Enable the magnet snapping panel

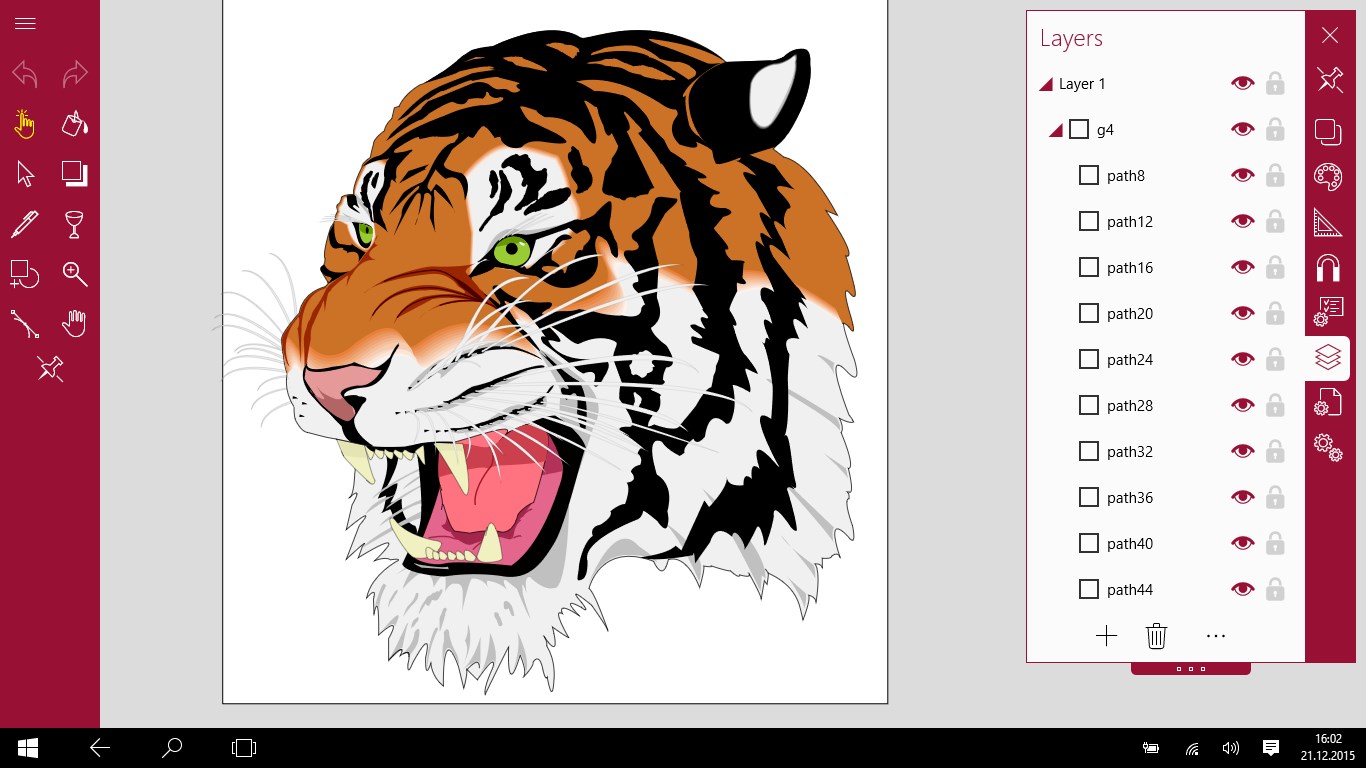[1329, 267]
